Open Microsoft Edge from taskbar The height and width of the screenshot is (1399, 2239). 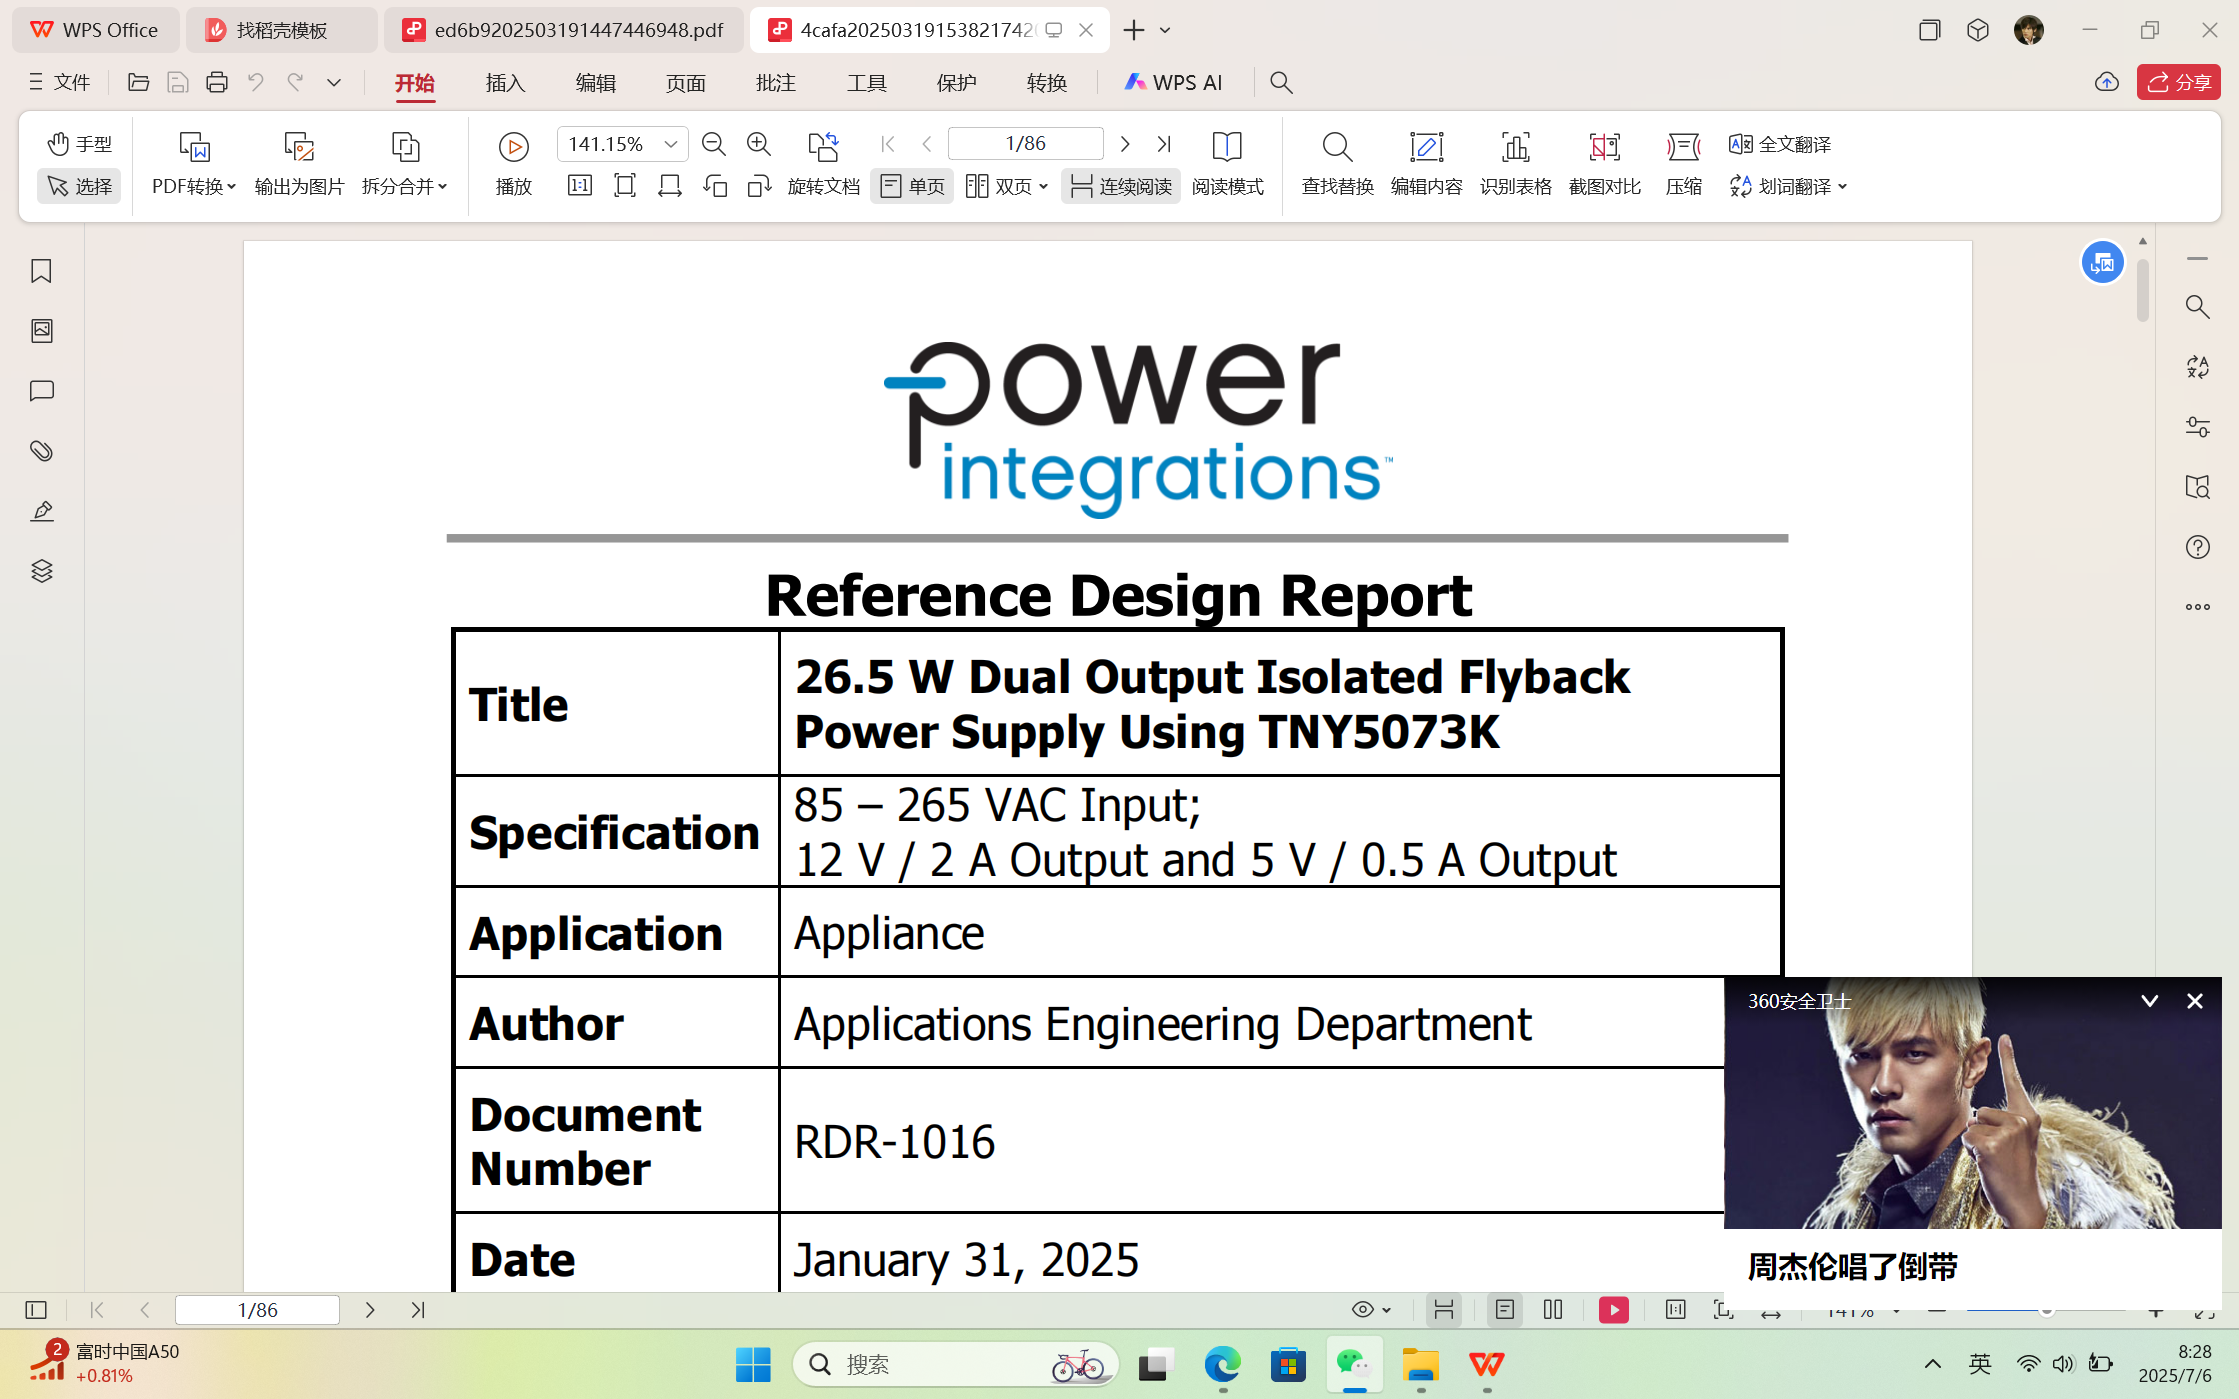(1222, 1364)
